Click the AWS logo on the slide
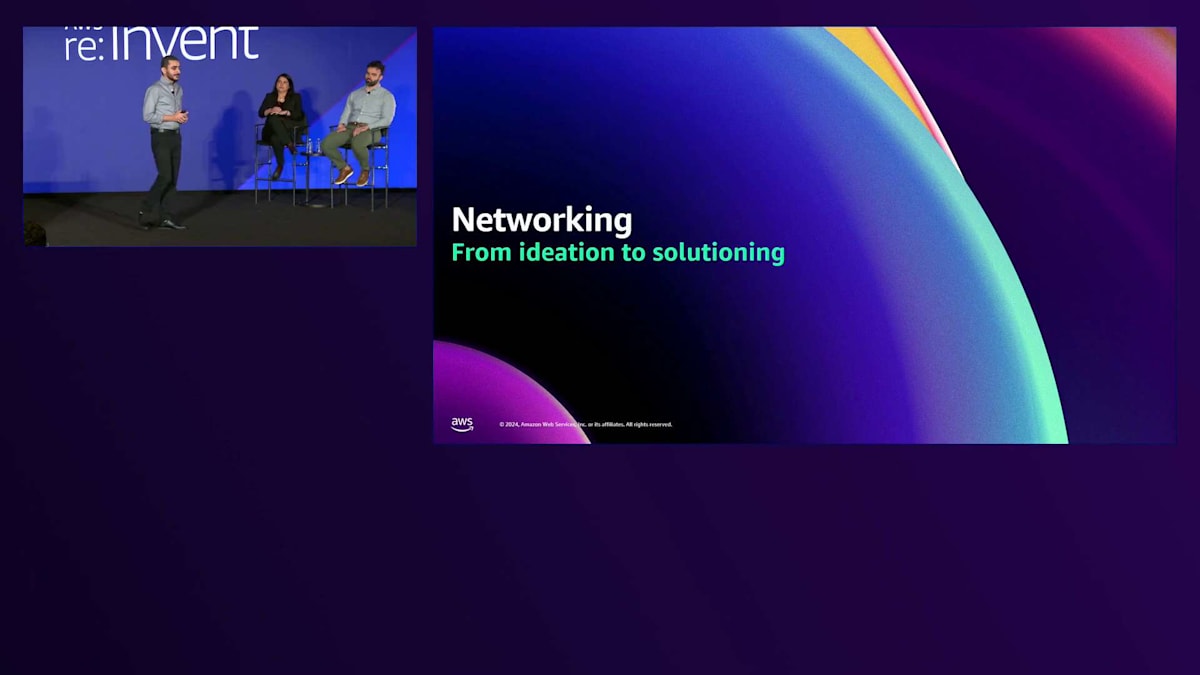1200x675 pixels. point(462,424)
